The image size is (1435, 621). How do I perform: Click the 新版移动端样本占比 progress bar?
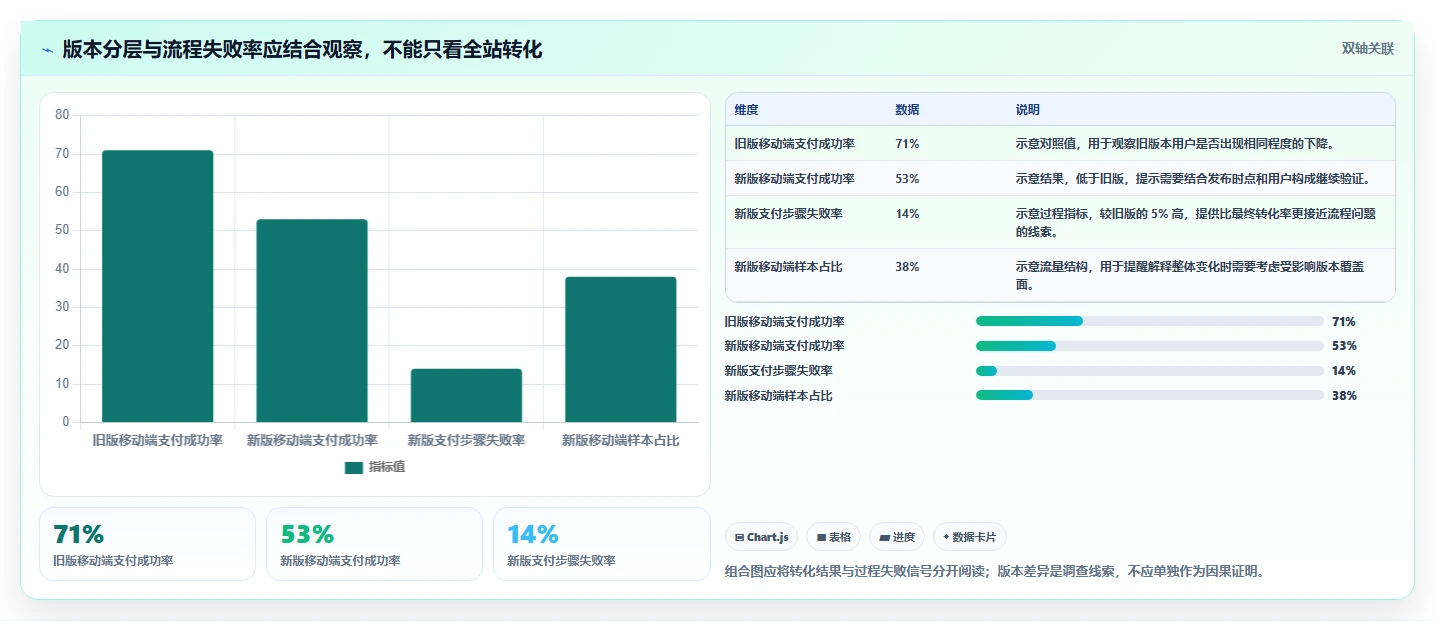pos(1150,395)
